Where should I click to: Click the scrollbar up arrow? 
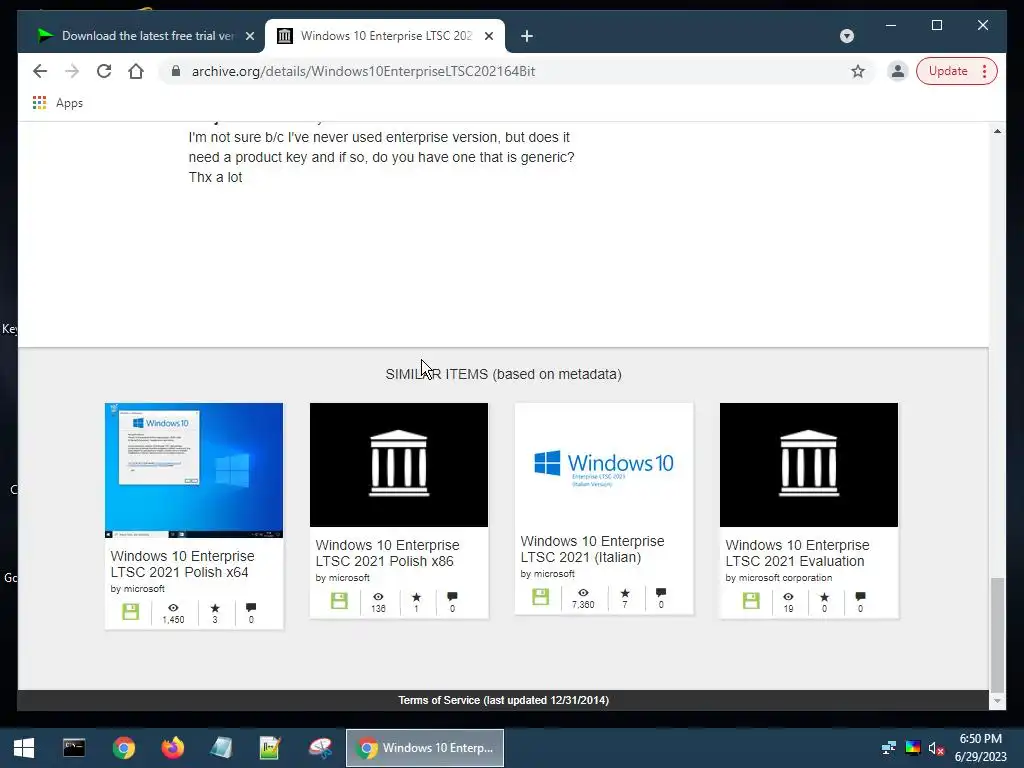tap(997, 131)
